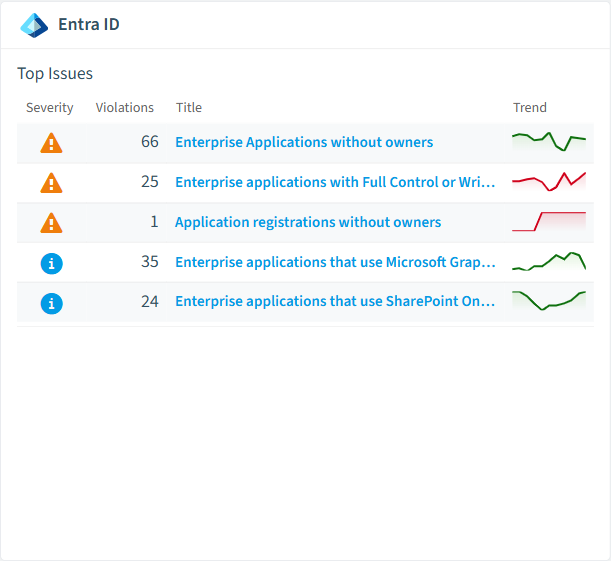Click the trend sparkline in the Microsoft Graph row
Image resolution: width=611 pixels, height=561 pixels.
549,261
